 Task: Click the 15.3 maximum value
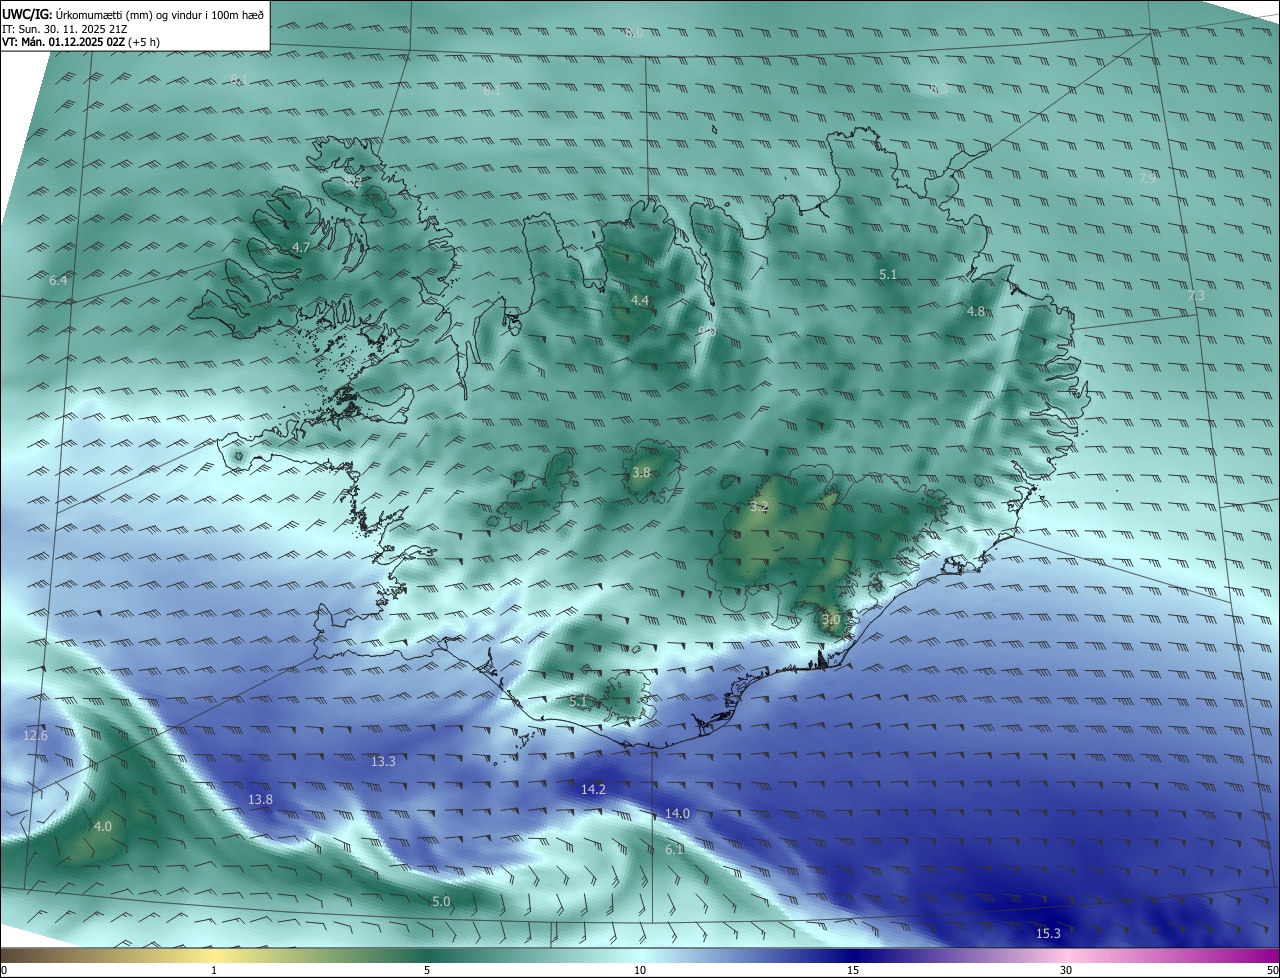[1047, 934]
